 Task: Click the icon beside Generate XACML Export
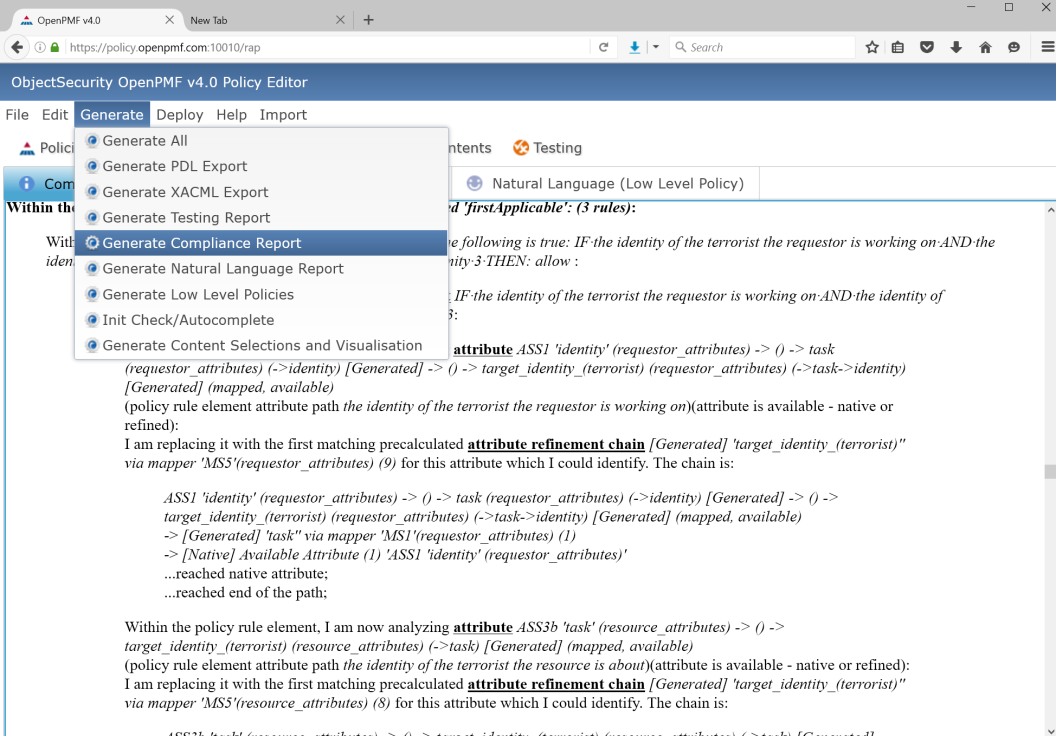(x=92, y=192)
